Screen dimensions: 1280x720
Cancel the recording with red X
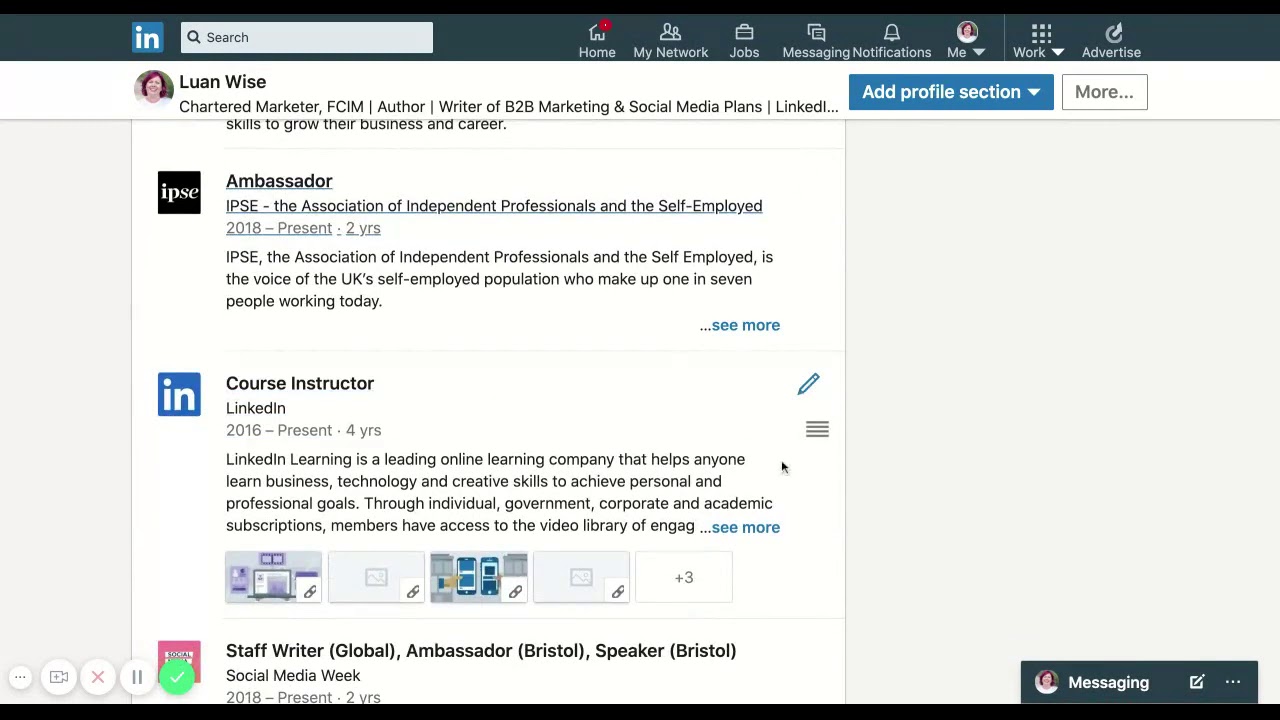(98, 678)
